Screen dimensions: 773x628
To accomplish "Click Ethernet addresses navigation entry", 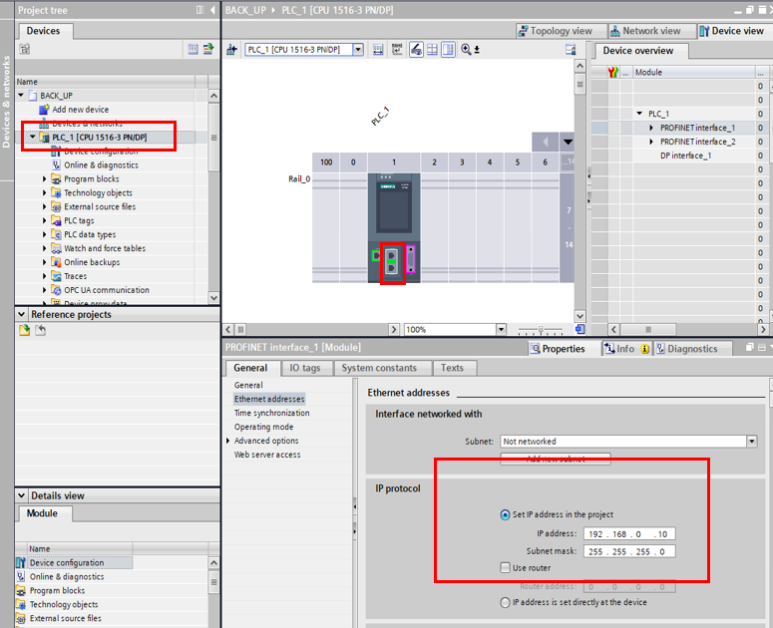I will pos(269,399).
